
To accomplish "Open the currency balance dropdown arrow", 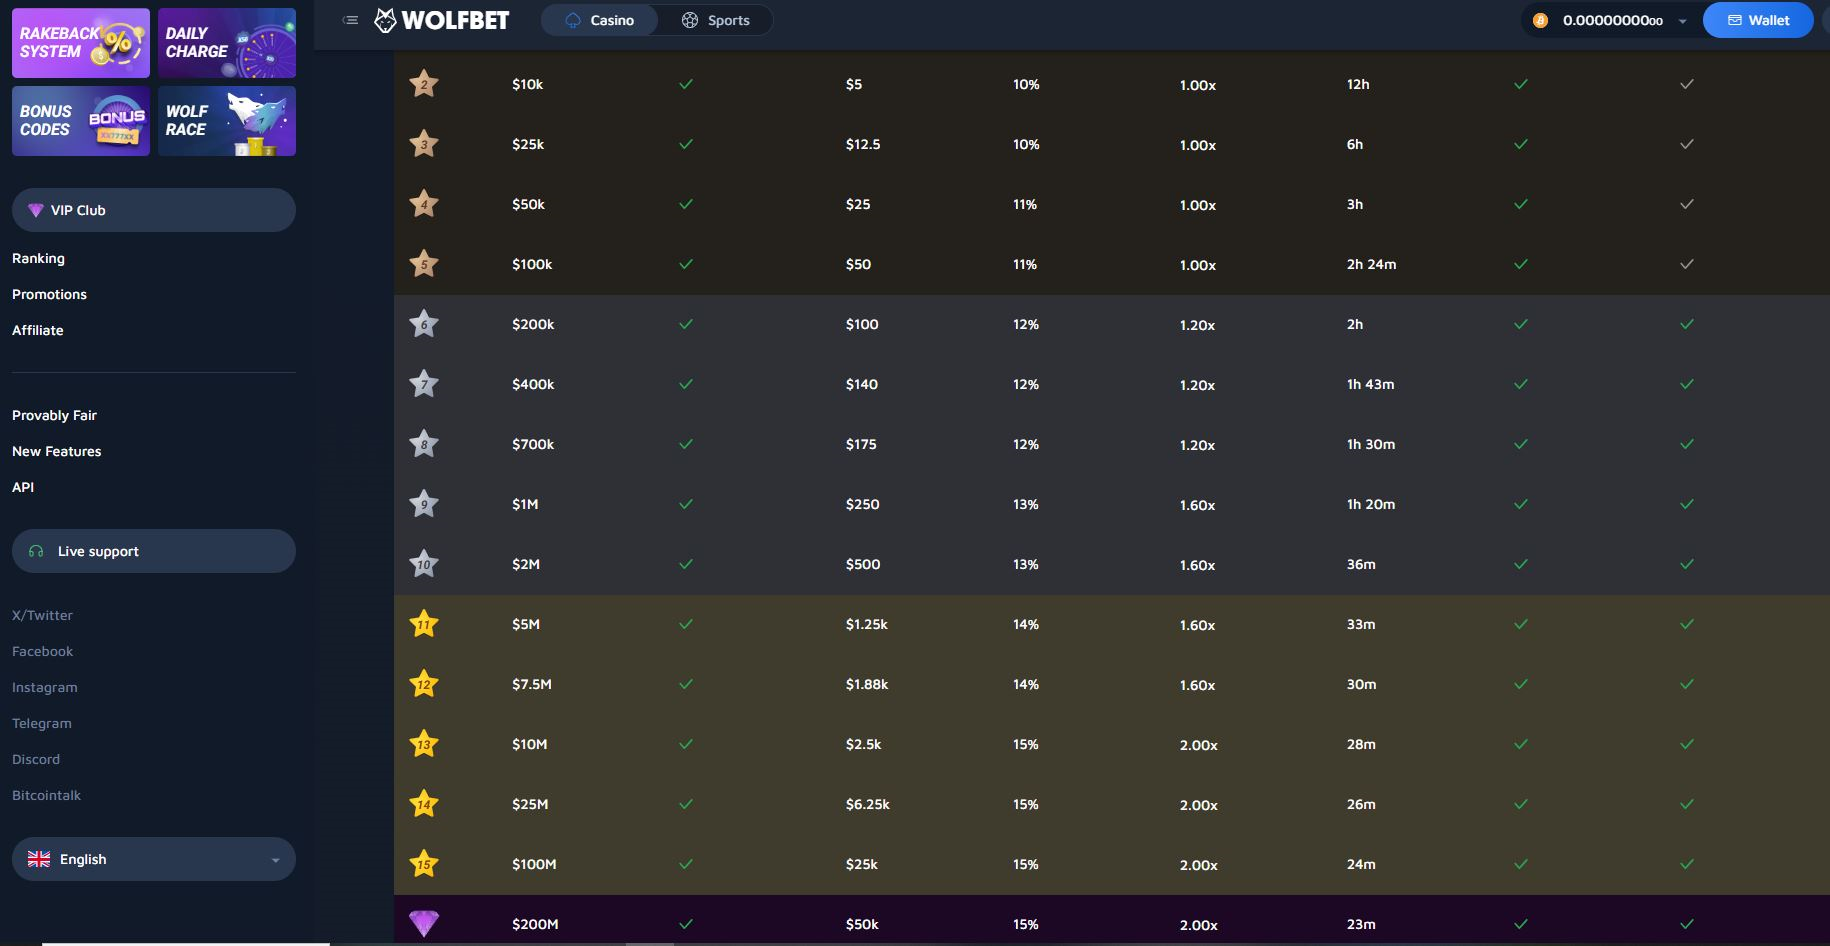I will point(1683,21).
